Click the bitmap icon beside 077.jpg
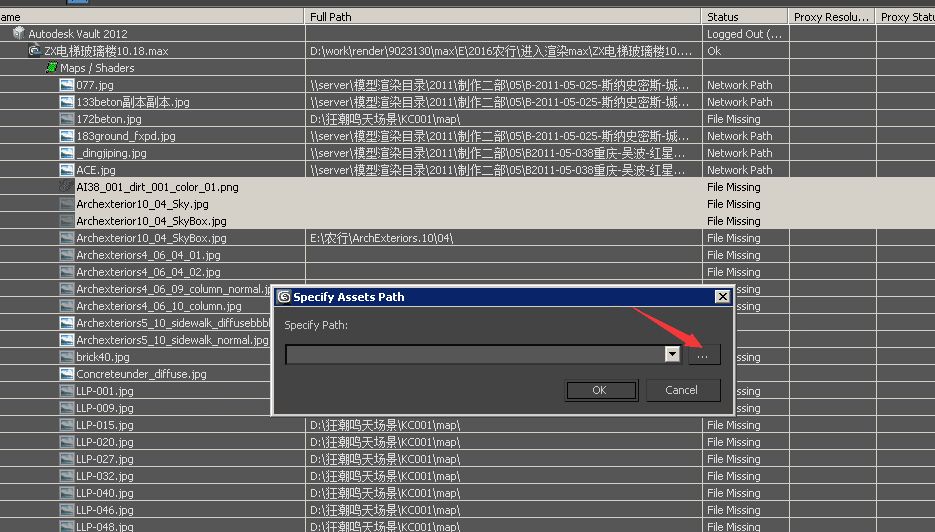Viewport: 935px width, 532px height. tap(67, 85)
